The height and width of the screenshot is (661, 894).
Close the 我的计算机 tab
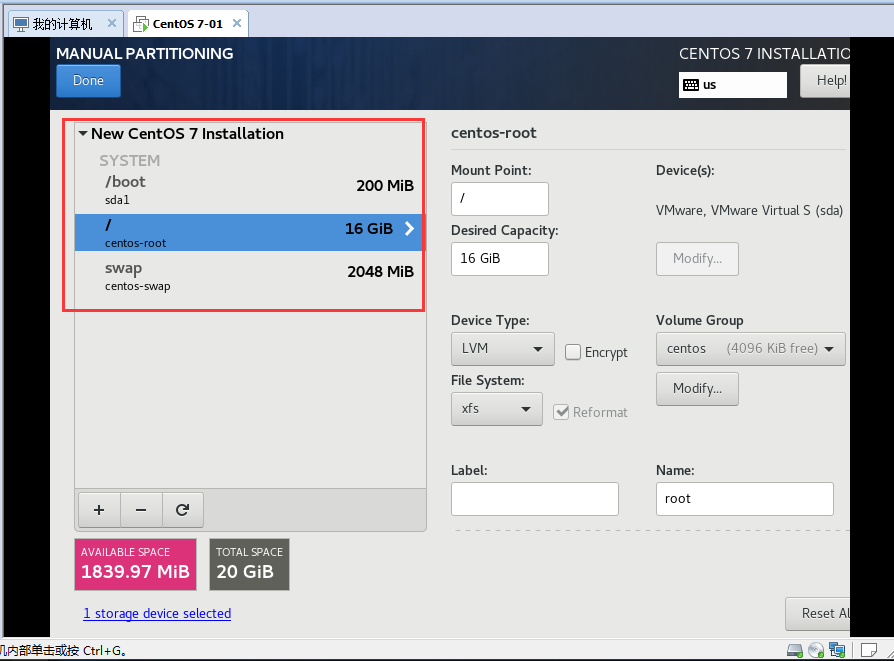[112, 23]
